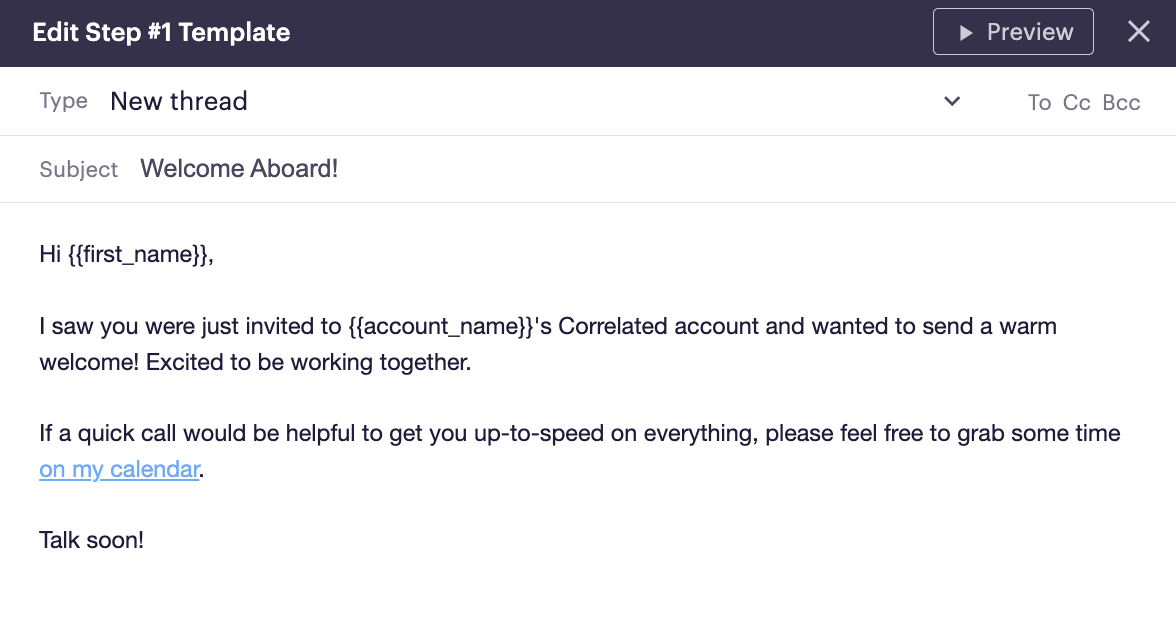The height and width of the screenshot is (628, 1176).
Task: Add To recipients field
Action: click(1039, 102)
